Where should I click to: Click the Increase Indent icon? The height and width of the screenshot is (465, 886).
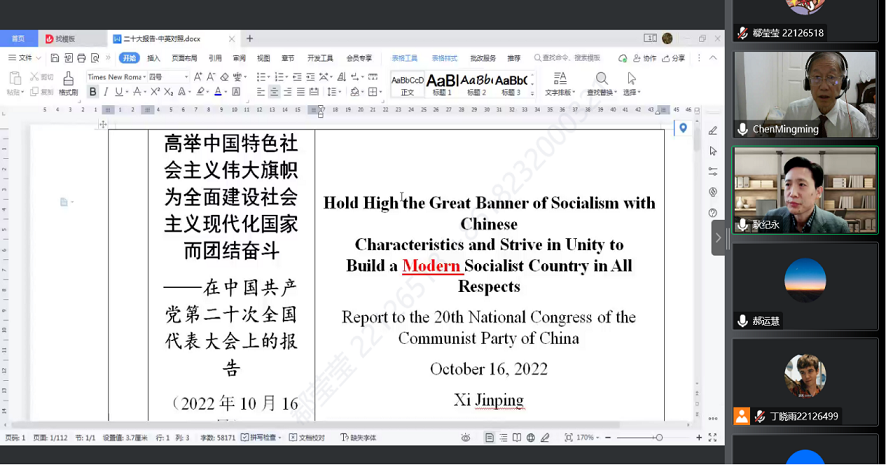pyautogui.click(x=310, y=77)
